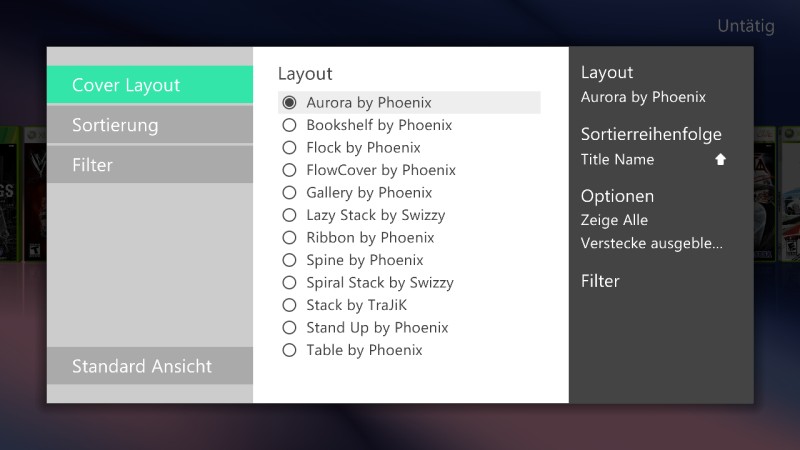Screen dimensions: 800x450
Task: Switch to the Sortierung tab
Action: pos(149,125)
